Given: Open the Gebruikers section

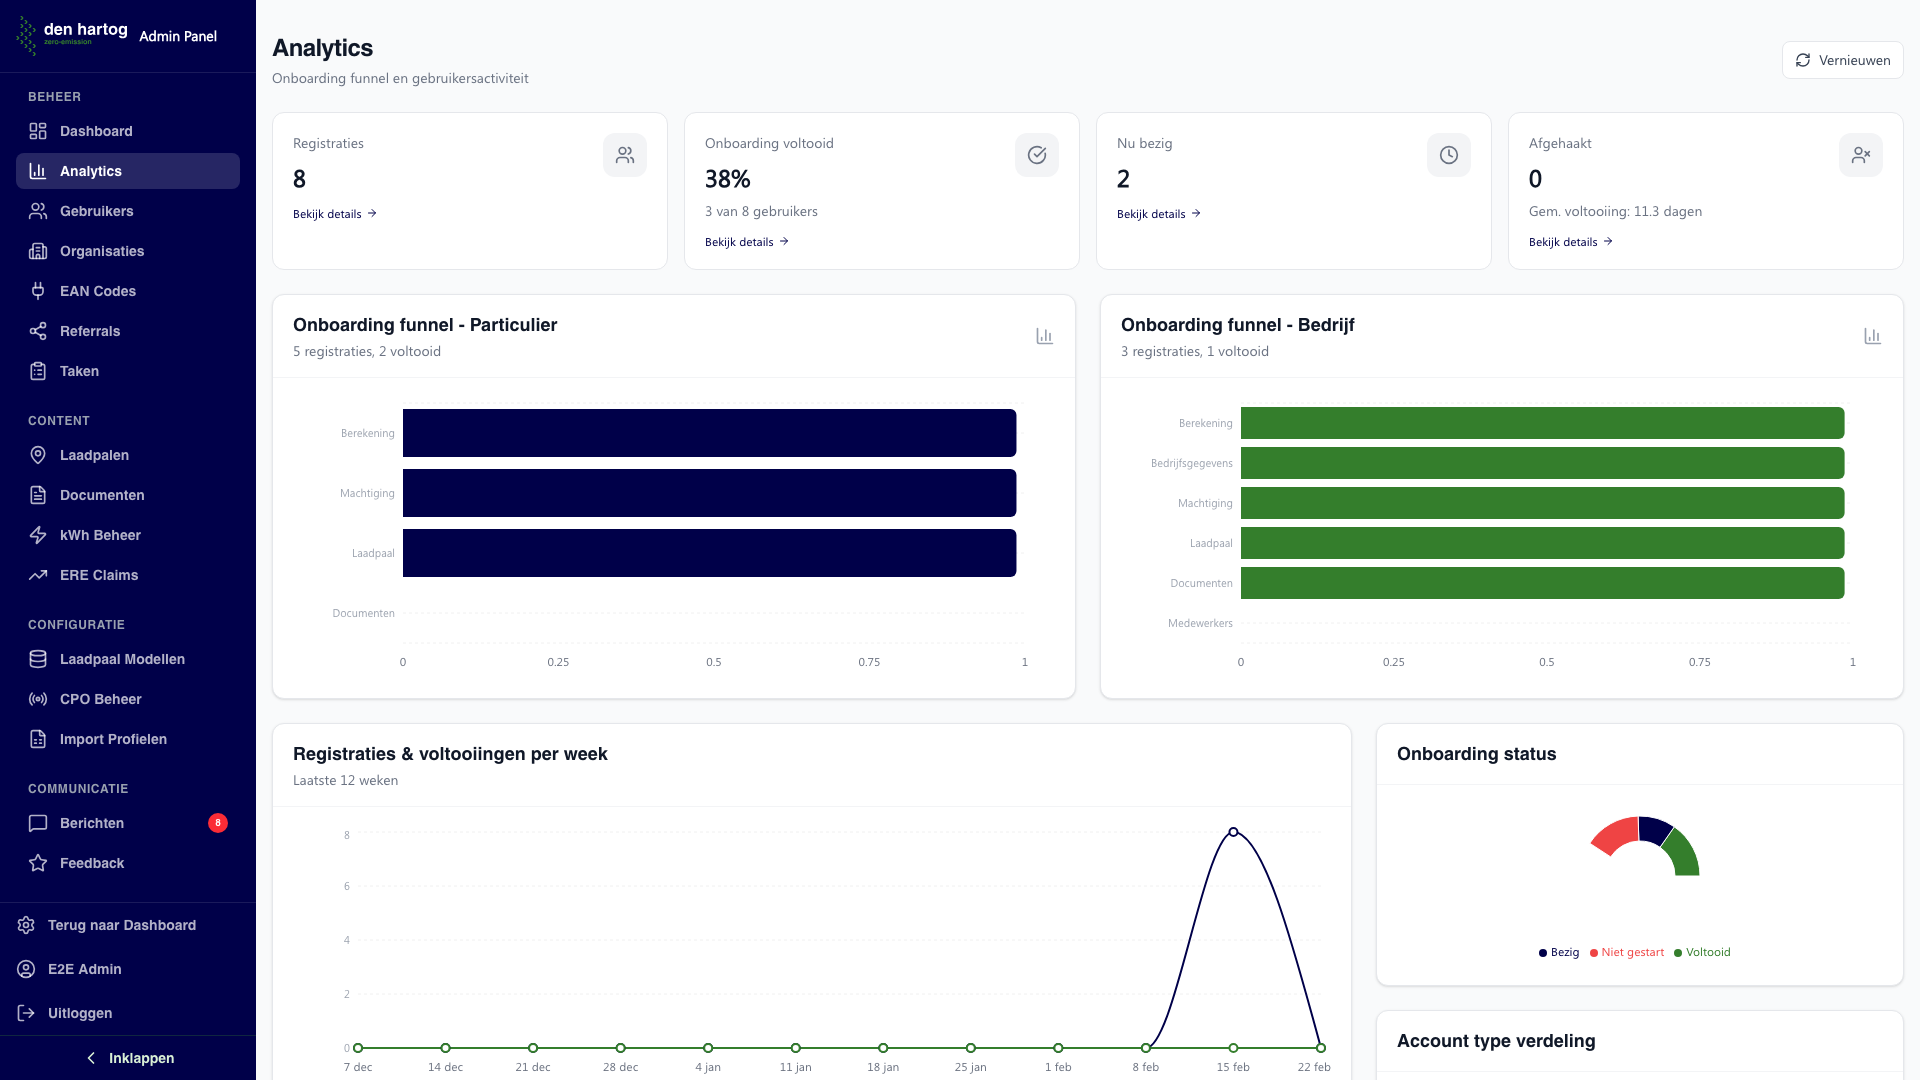Looking at the screenshot, I should pyautogui.click(x=96, y=211).
